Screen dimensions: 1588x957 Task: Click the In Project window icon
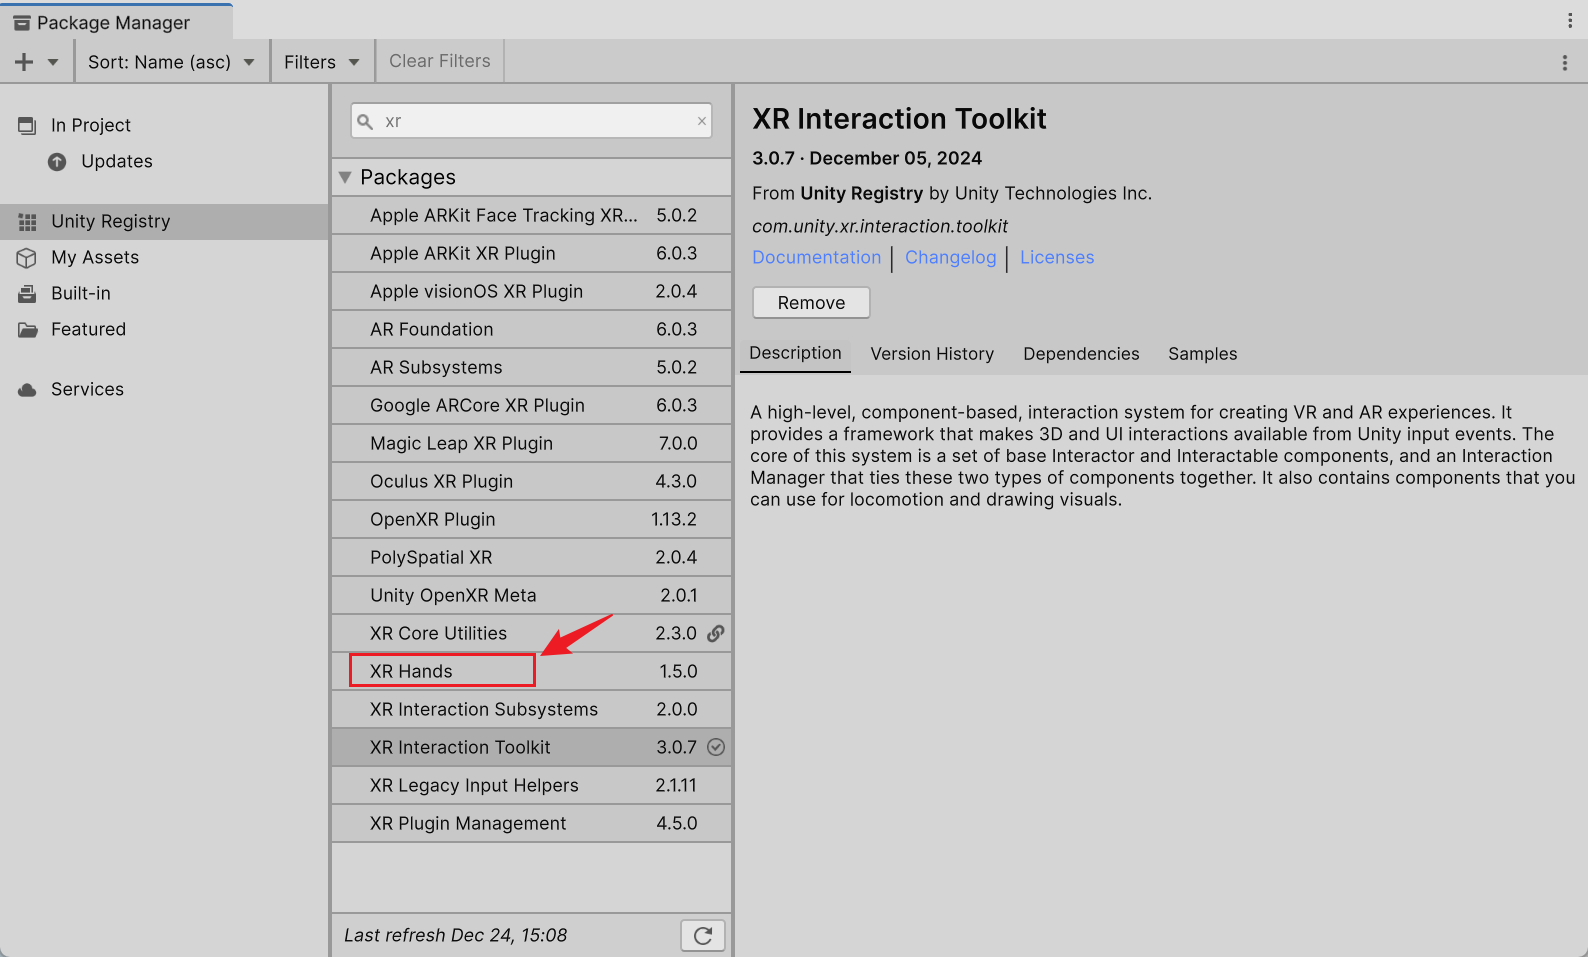pos(27,126)
